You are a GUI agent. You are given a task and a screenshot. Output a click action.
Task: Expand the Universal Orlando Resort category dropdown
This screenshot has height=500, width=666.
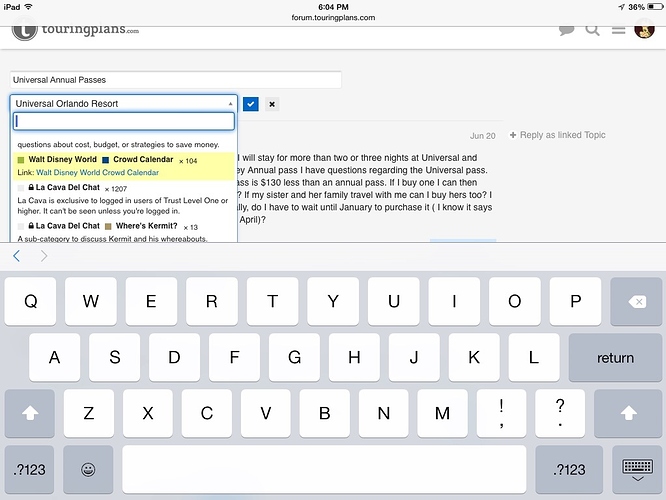pos(124,103)
